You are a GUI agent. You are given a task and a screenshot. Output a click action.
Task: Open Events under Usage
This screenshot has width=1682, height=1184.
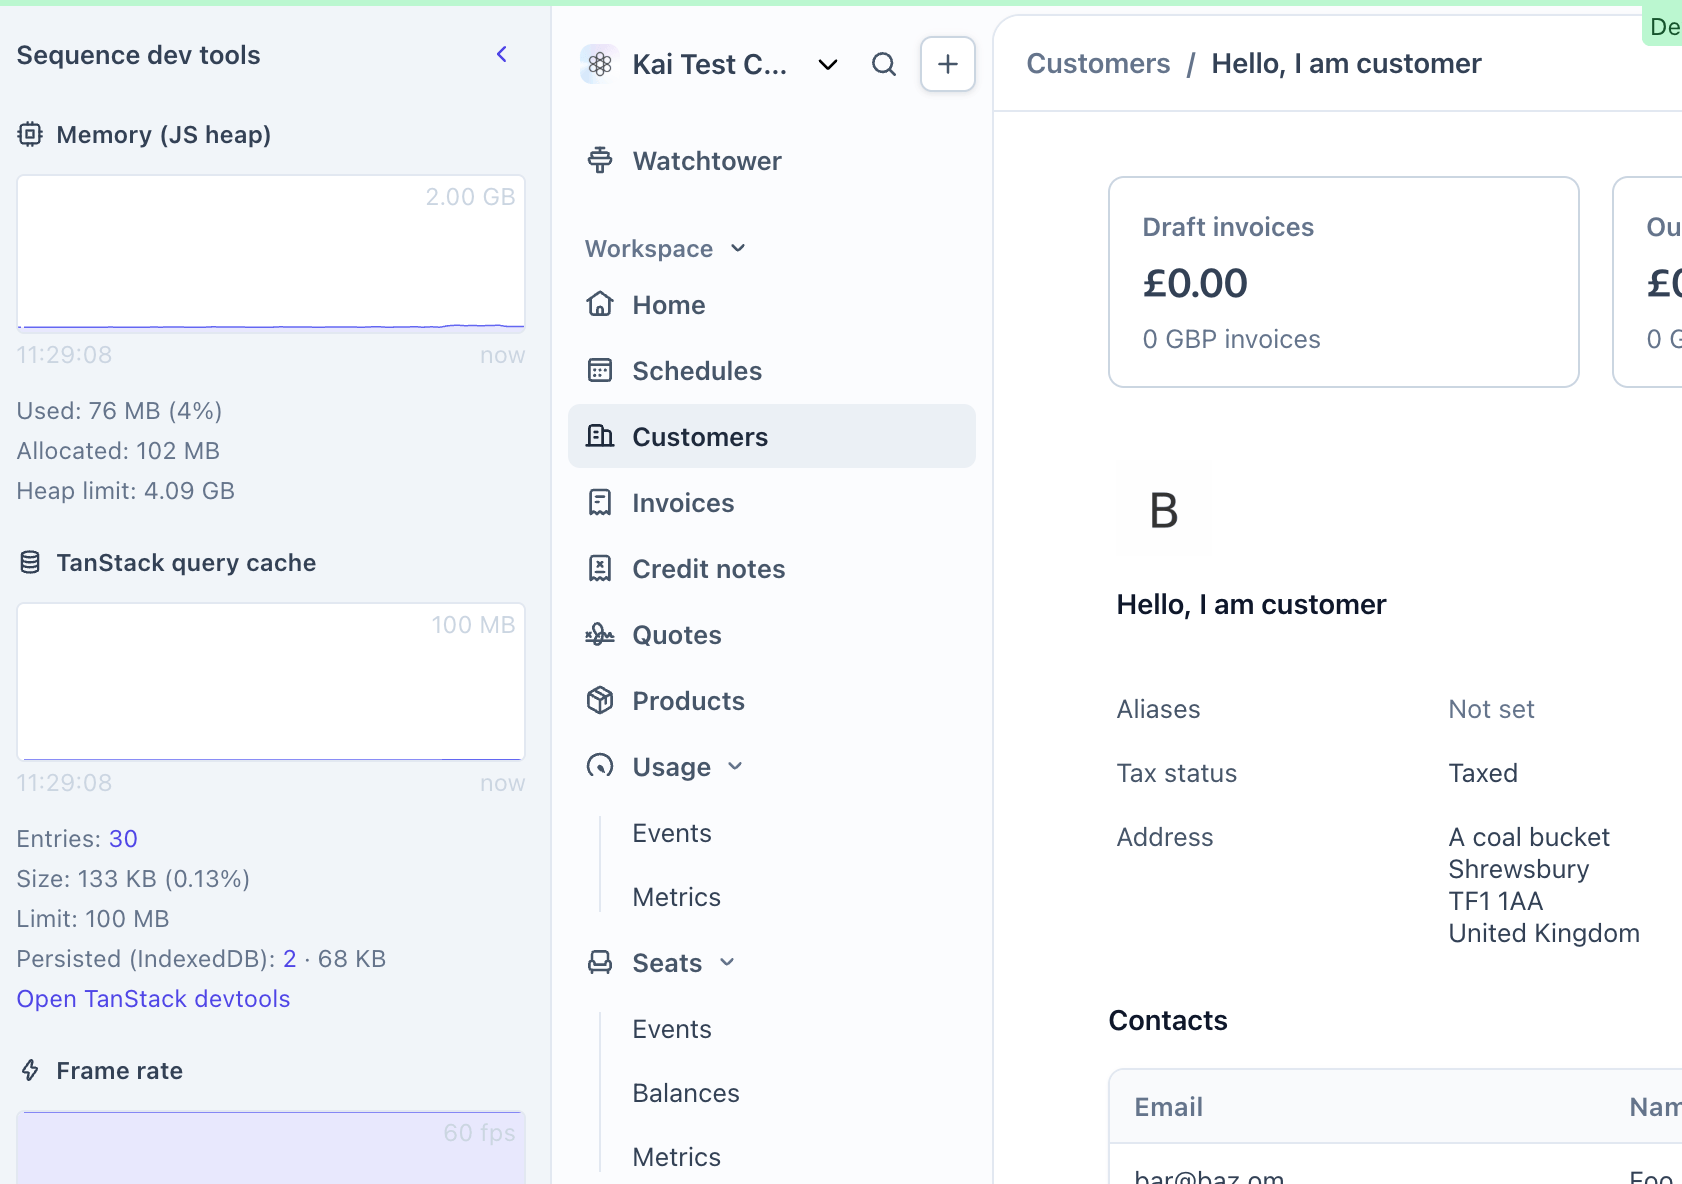672,833
